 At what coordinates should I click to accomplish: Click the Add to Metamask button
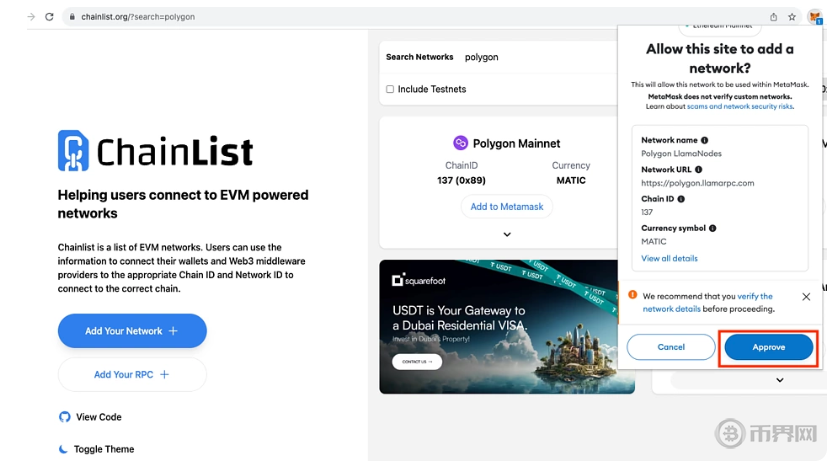point(507,207)
